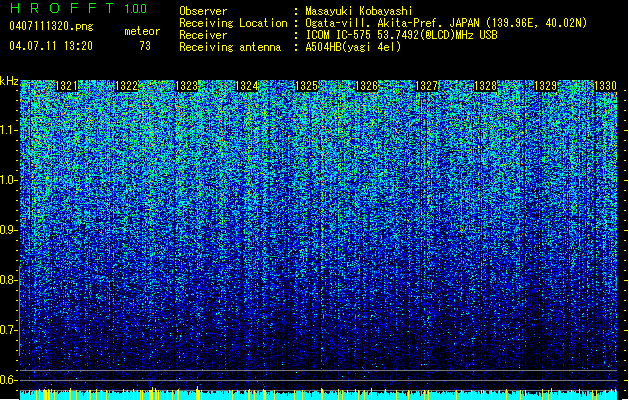Click the 1328 time marker
Screen dimensions: 629x400
click(485, 86)
